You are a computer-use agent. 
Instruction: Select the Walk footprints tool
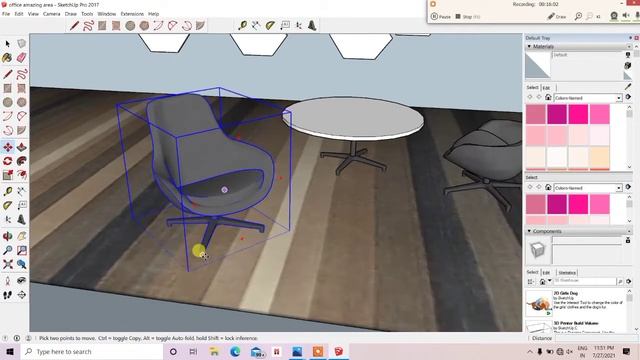pyautogui.click(x=8, y=295)
